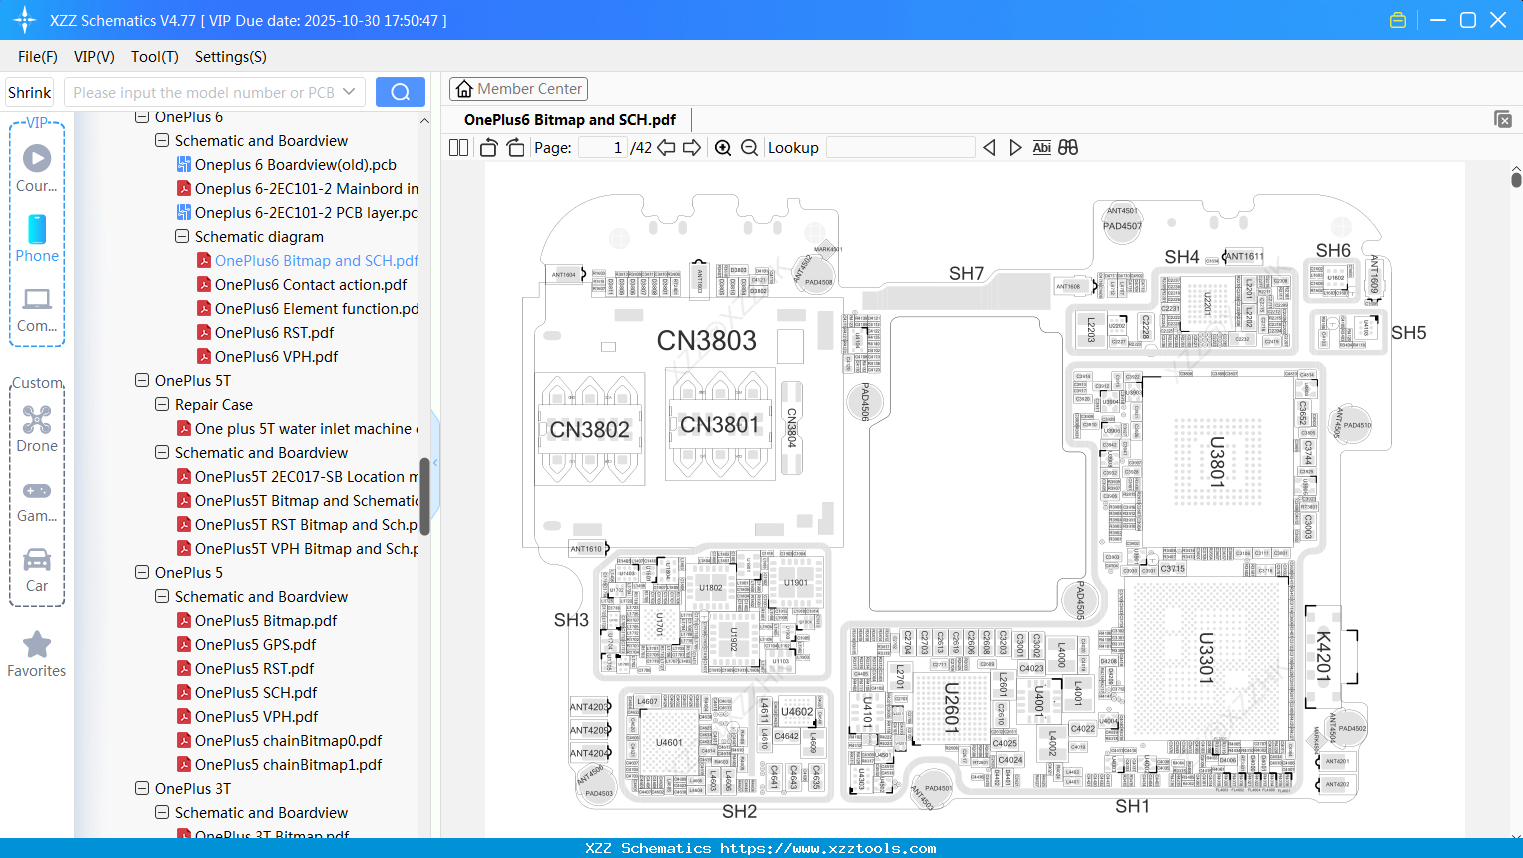Toggle the two-page view icon
The height and width of the screenshot is (858, 1523).
click(459, 148)
